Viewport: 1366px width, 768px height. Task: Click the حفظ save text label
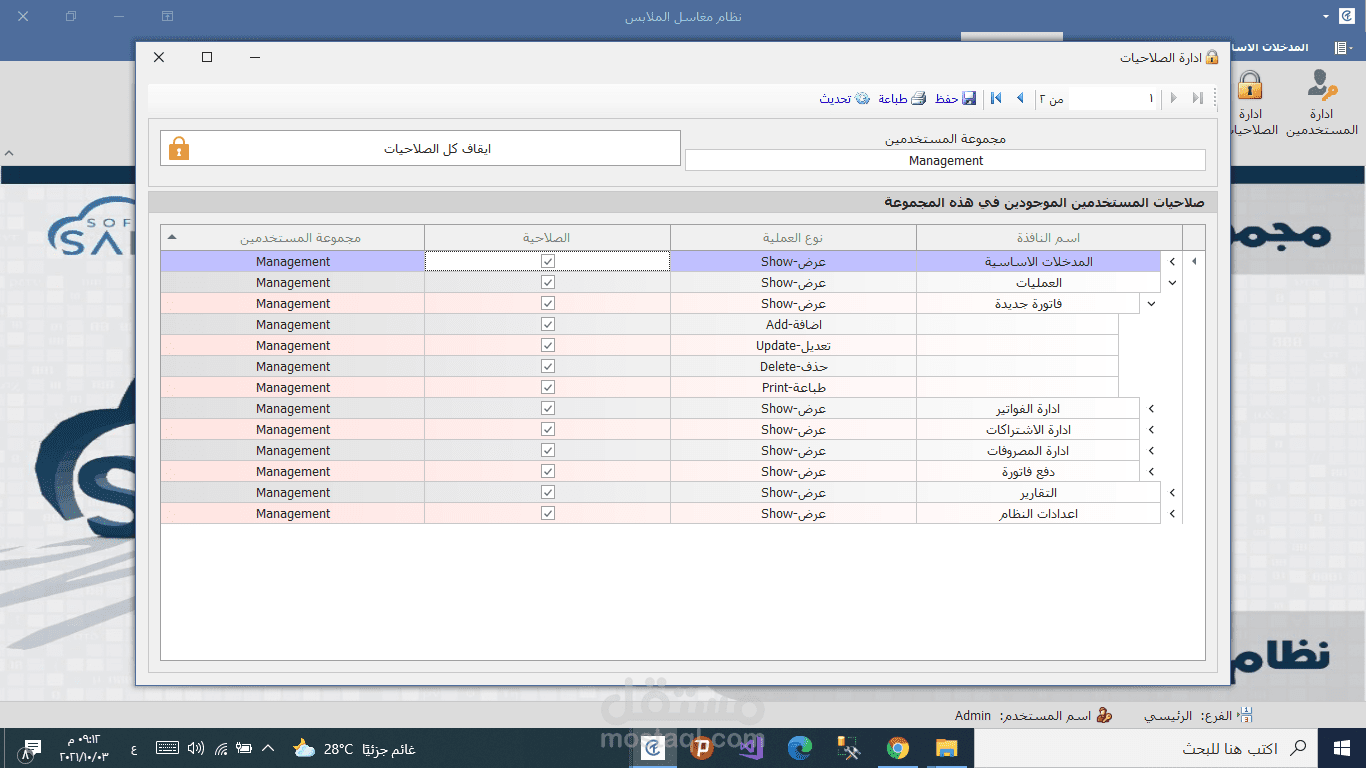[946, 98]
